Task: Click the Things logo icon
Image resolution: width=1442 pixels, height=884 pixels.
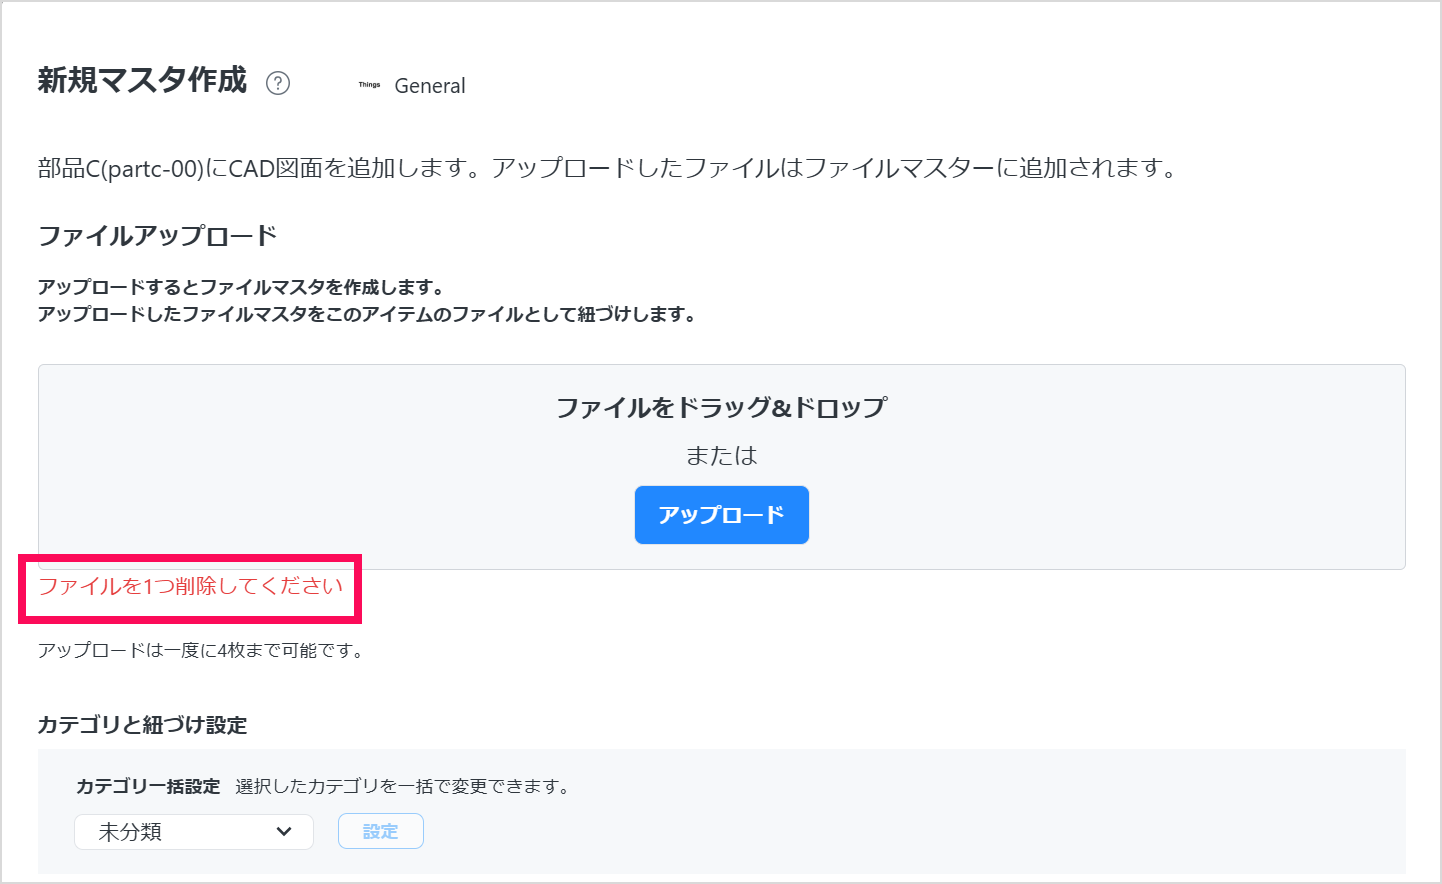Action: point(369,85)
